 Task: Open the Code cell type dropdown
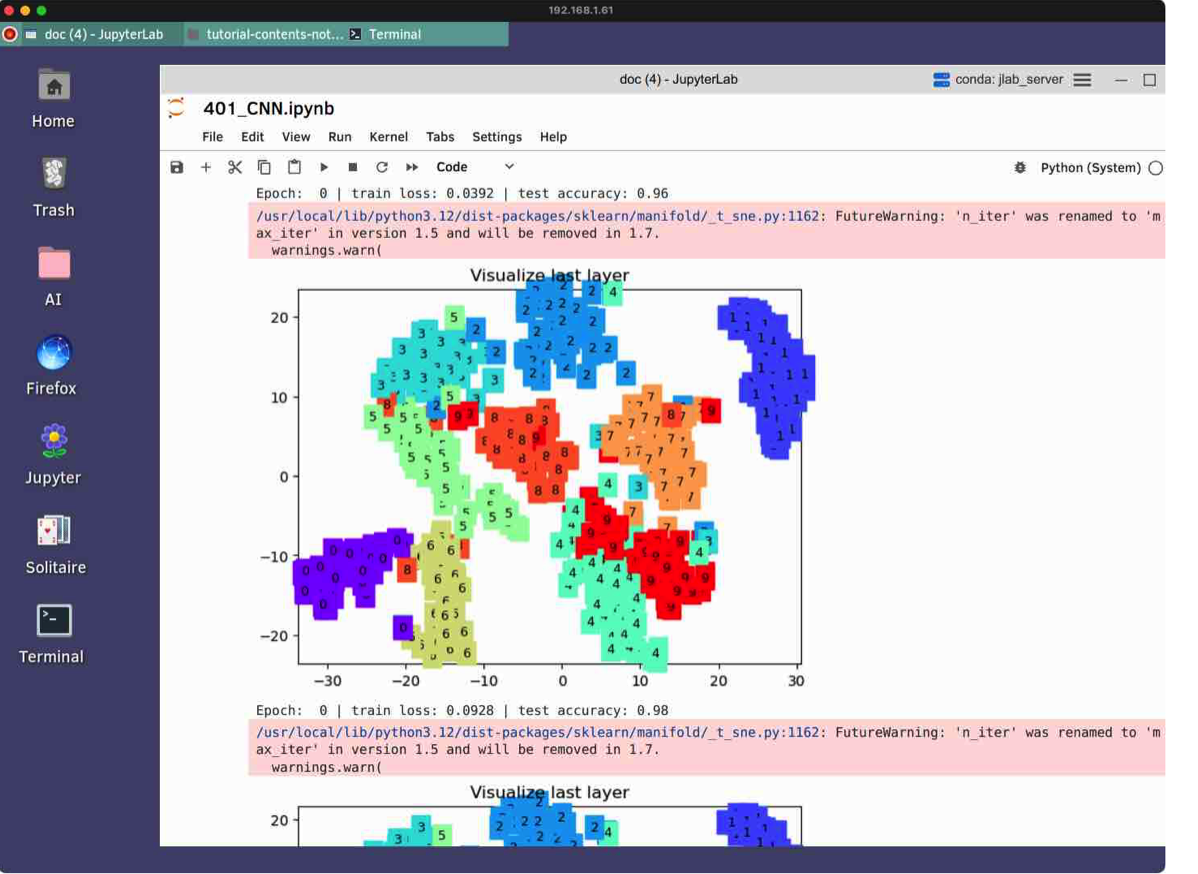[x=475, y=167]
